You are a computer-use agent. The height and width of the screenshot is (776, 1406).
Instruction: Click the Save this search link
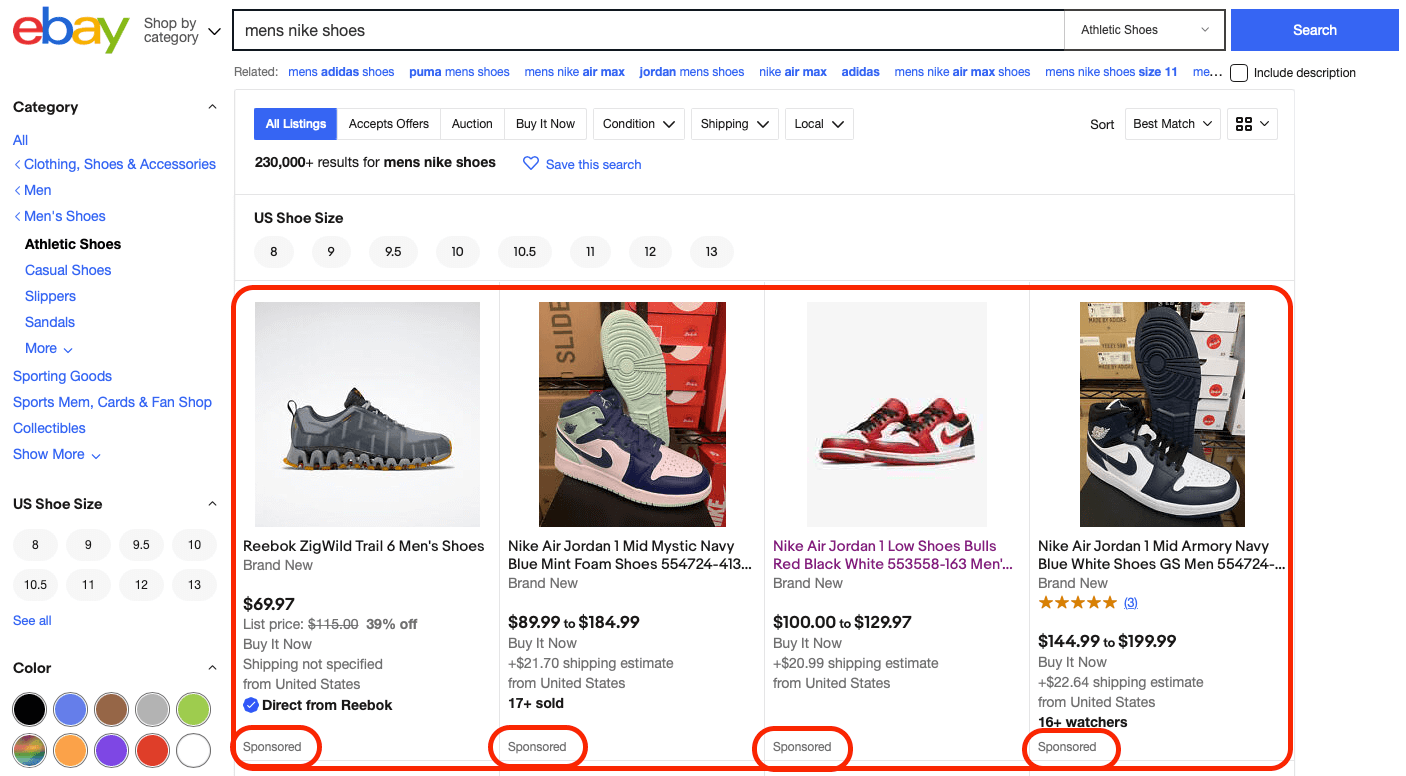pyautogui.click(x=593, y=164)
